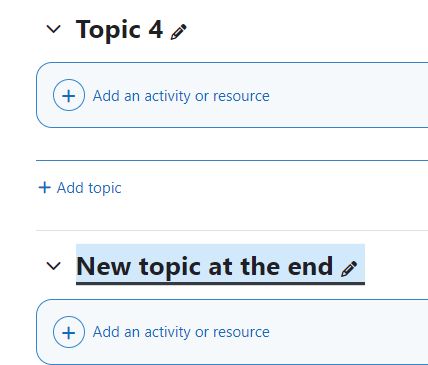The width and height of the screenshot is (428, 365).
Task: Click the blue divider line above Add topic
Action: [232, 160]
